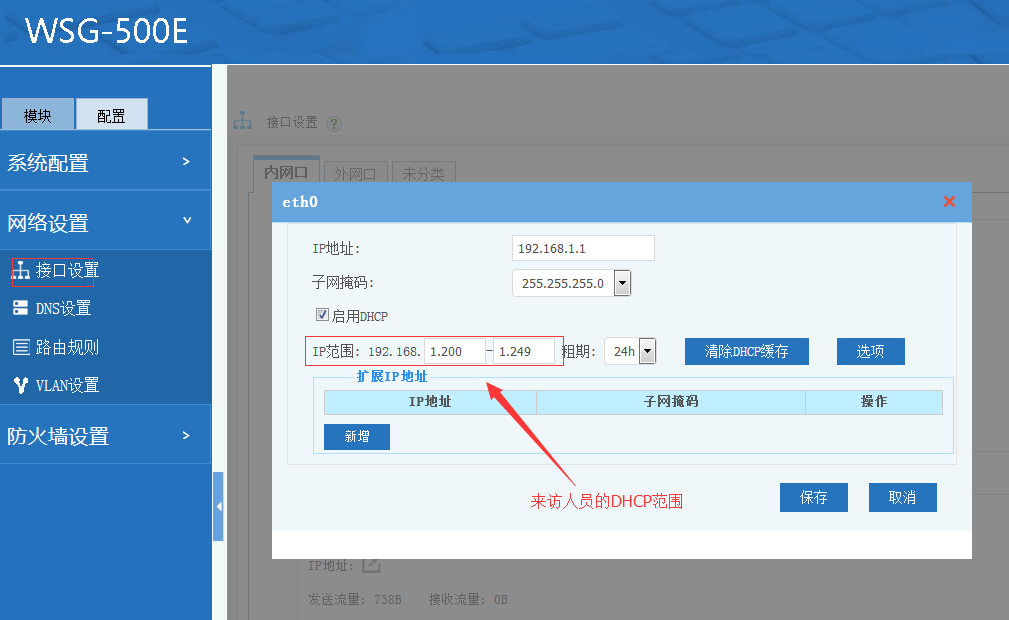Click the 新增 button to add IP
Viewport: 1009px width, 620px height.
[356, 437]
